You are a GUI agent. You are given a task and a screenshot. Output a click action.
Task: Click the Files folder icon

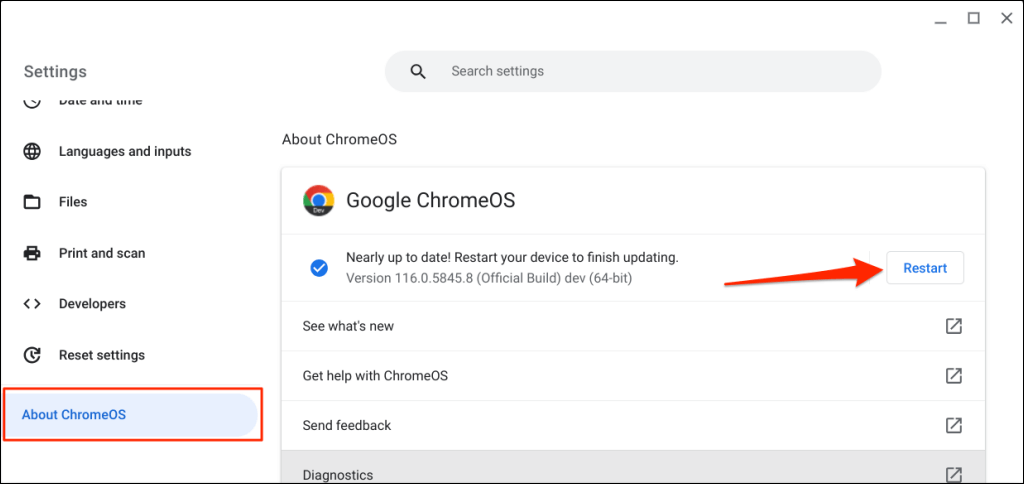[32, 202]
